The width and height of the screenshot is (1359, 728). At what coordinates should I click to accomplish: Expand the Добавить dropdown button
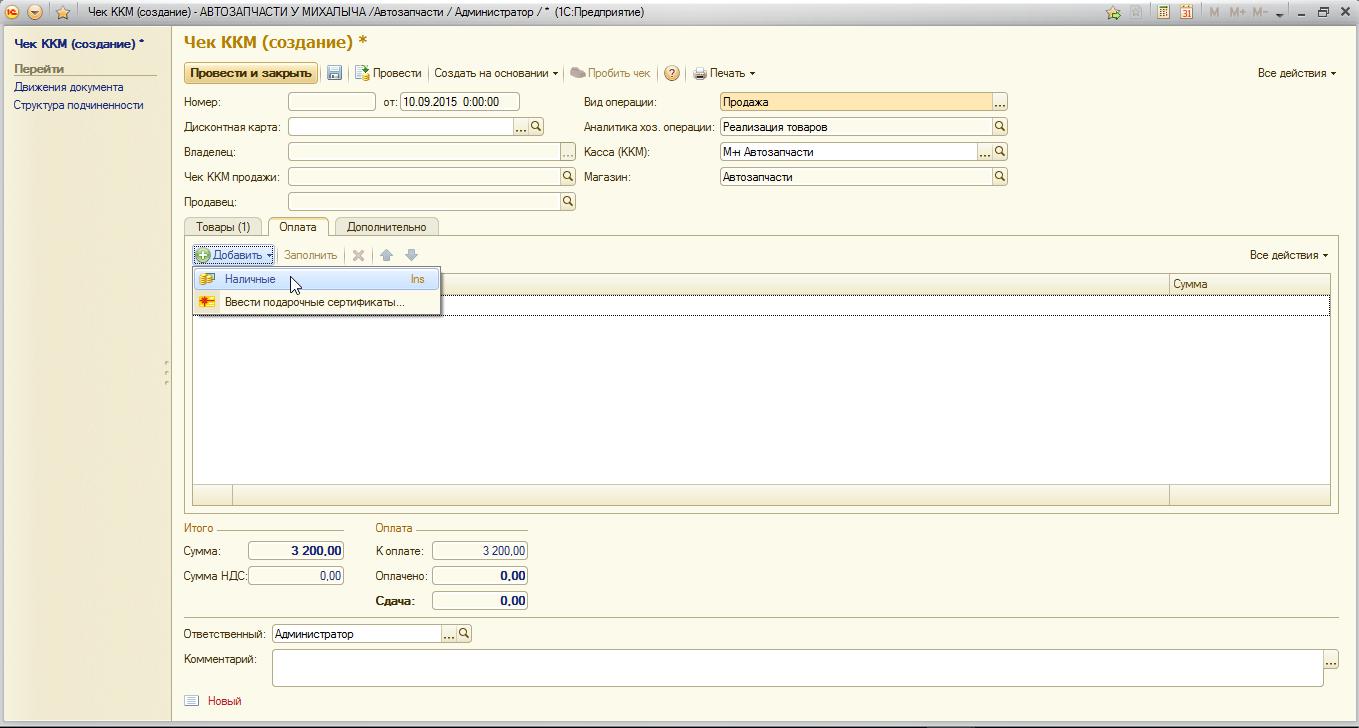(x=234, y=255)
